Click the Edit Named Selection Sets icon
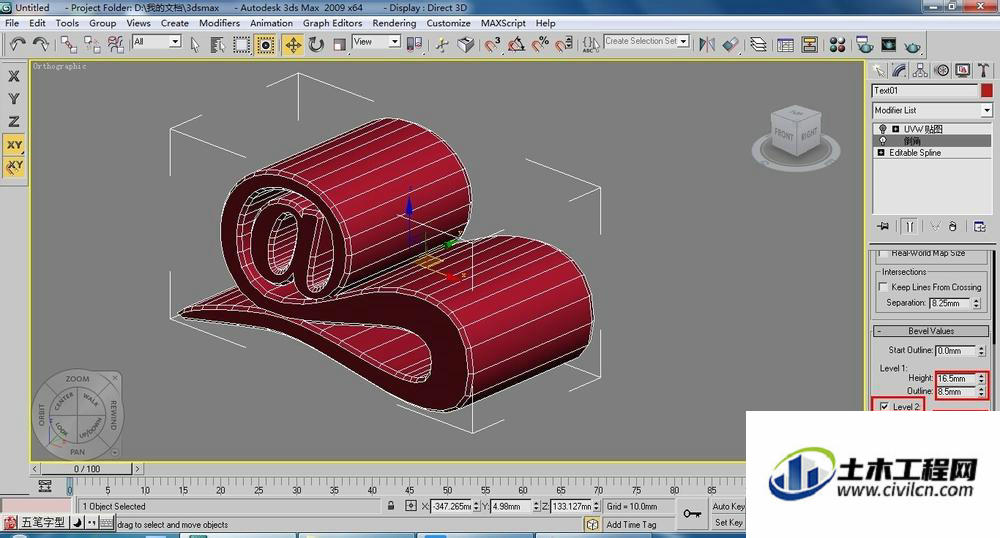This screenshot has width=1000, height=538. coord(591,44)
